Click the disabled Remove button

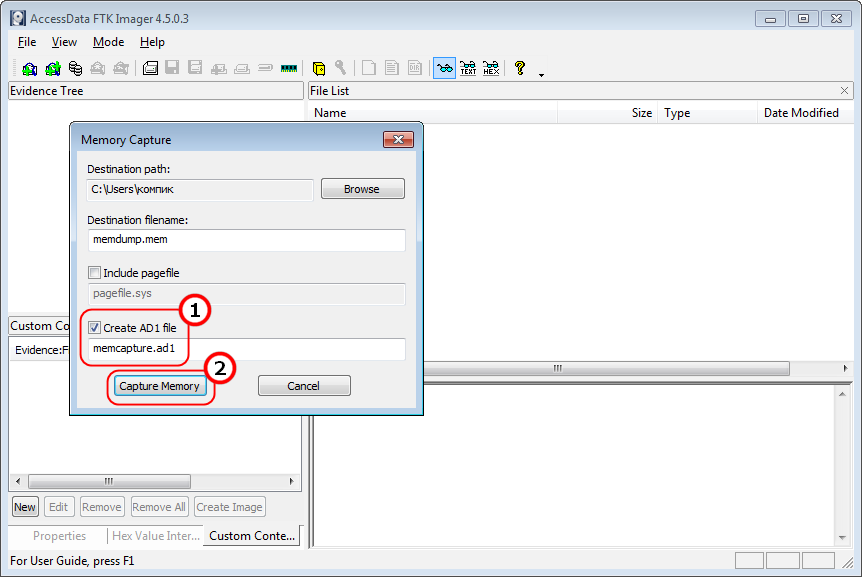coord(102,507)
